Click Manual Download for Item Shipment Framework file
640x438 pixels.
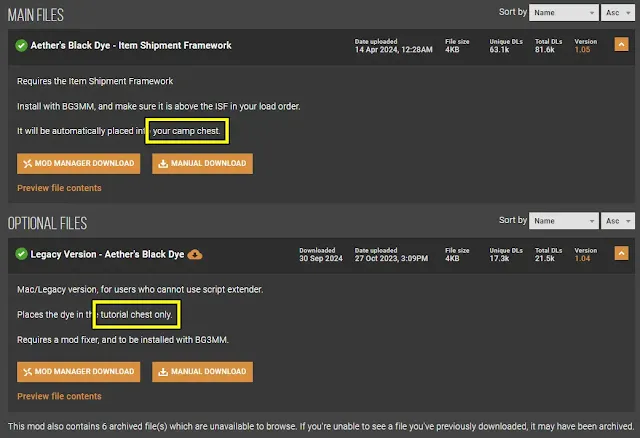[x=202, y=163]
